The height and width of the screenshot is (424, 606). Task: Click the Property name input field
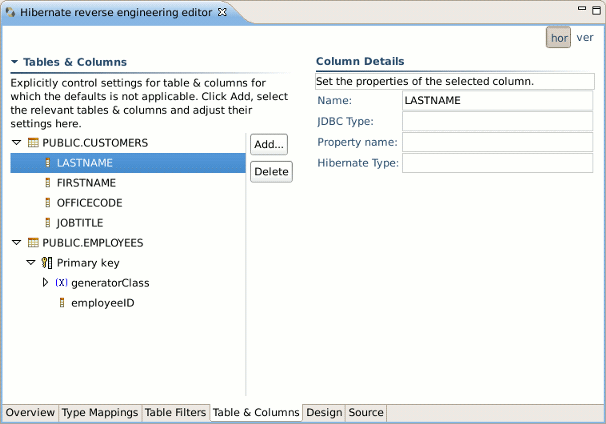coord(497,142)
